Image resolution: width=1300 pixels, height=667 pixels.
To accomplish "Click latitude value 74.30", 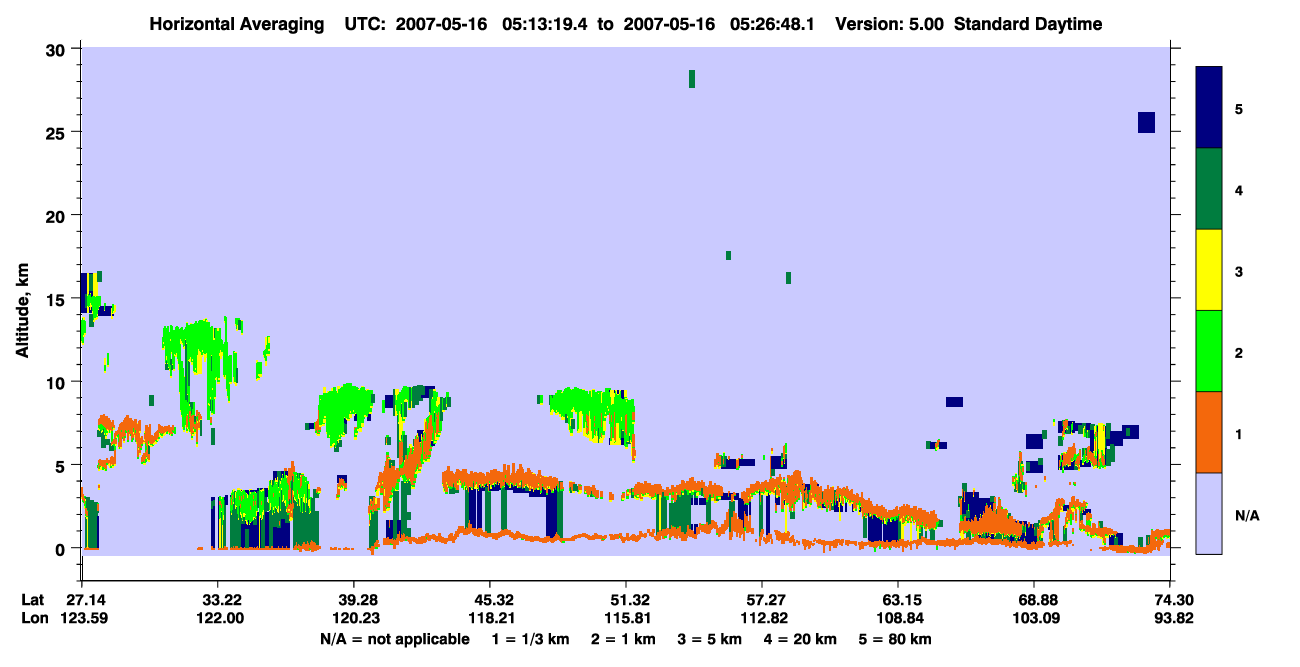I will coord(1170,600).
